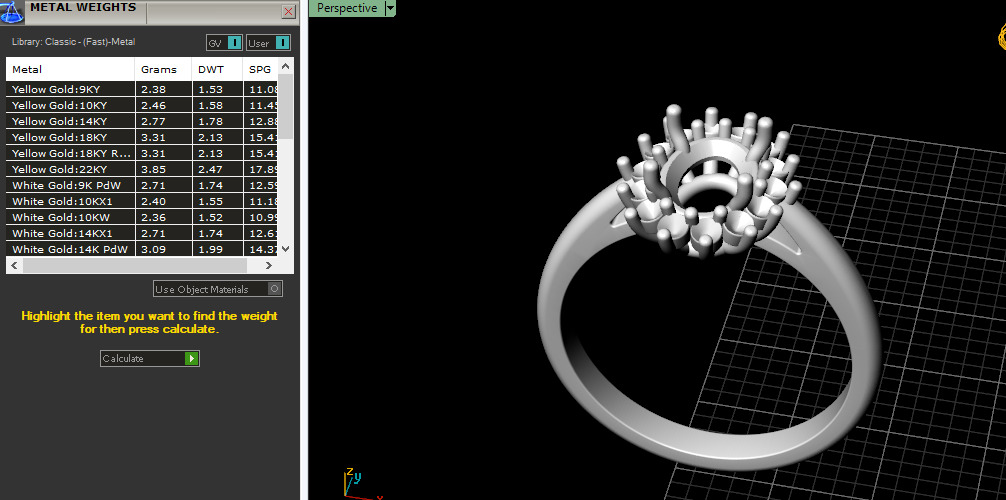This screenshot has width=1006, height=500.
Task: Sort by the Grams column header
Action: pos(164,69)
